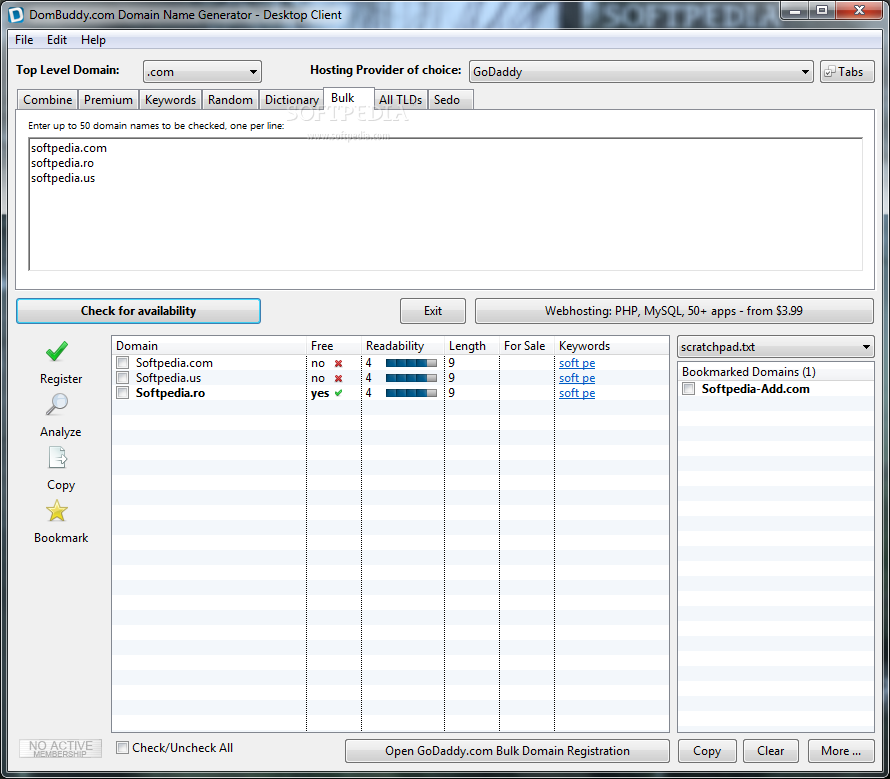The width and height of the screenshot is (890, 779).
Task: Click the Softpedia-Add.com bookmarked entry
Action: pyautogui.click(x=755, y=389)
